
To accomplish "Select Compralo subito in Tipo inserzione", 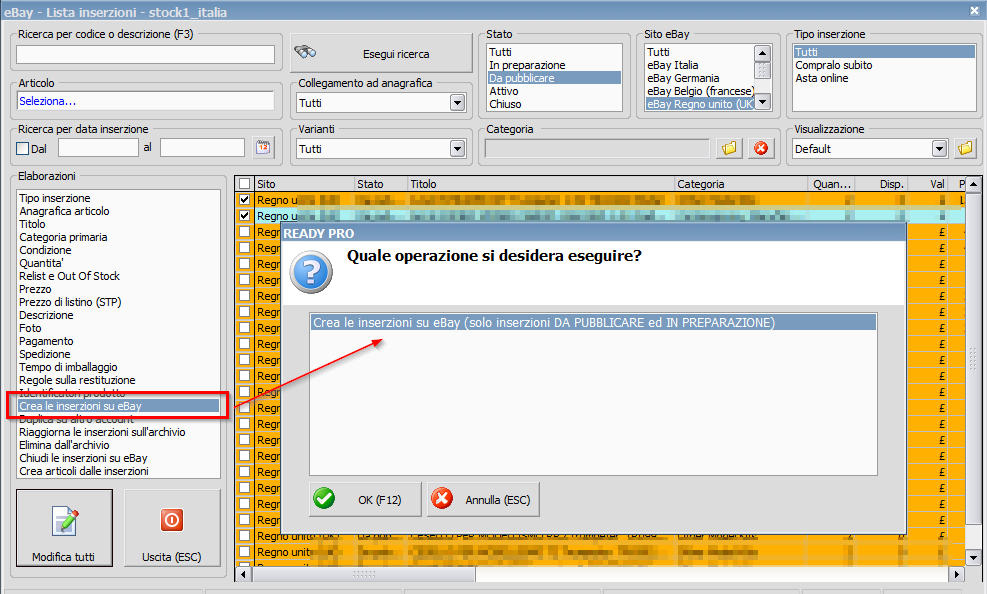I will [x=833, y=65].
